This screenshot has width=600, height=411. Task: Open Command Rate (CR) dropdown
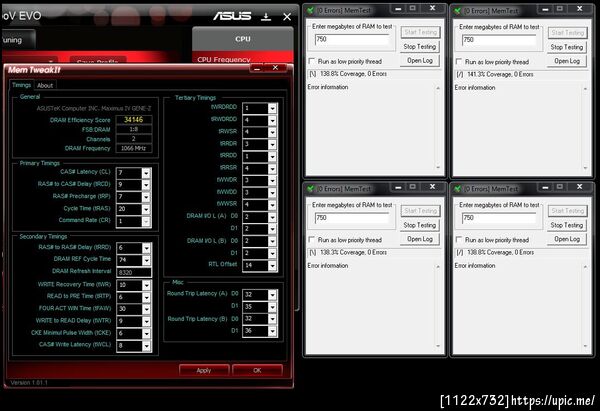(146, 221)
